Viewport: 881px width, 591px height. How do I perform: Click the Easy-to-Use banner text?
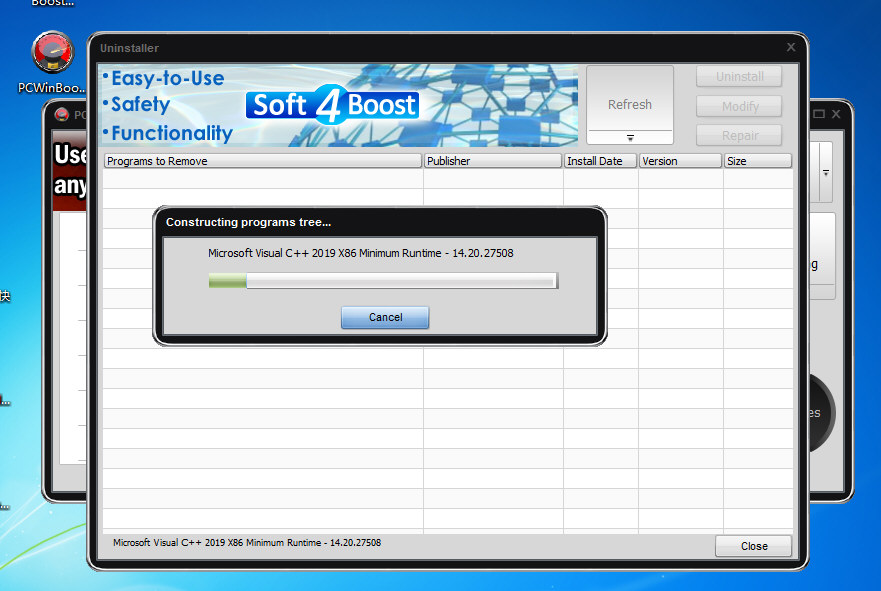click(167, 78)
